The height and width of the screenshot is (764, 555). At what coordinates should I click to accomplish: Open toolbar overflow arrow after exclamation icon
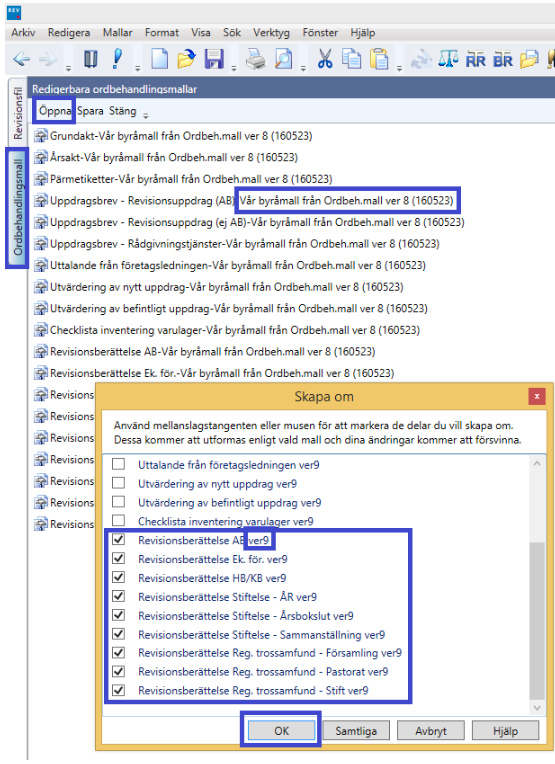[138, 68]
